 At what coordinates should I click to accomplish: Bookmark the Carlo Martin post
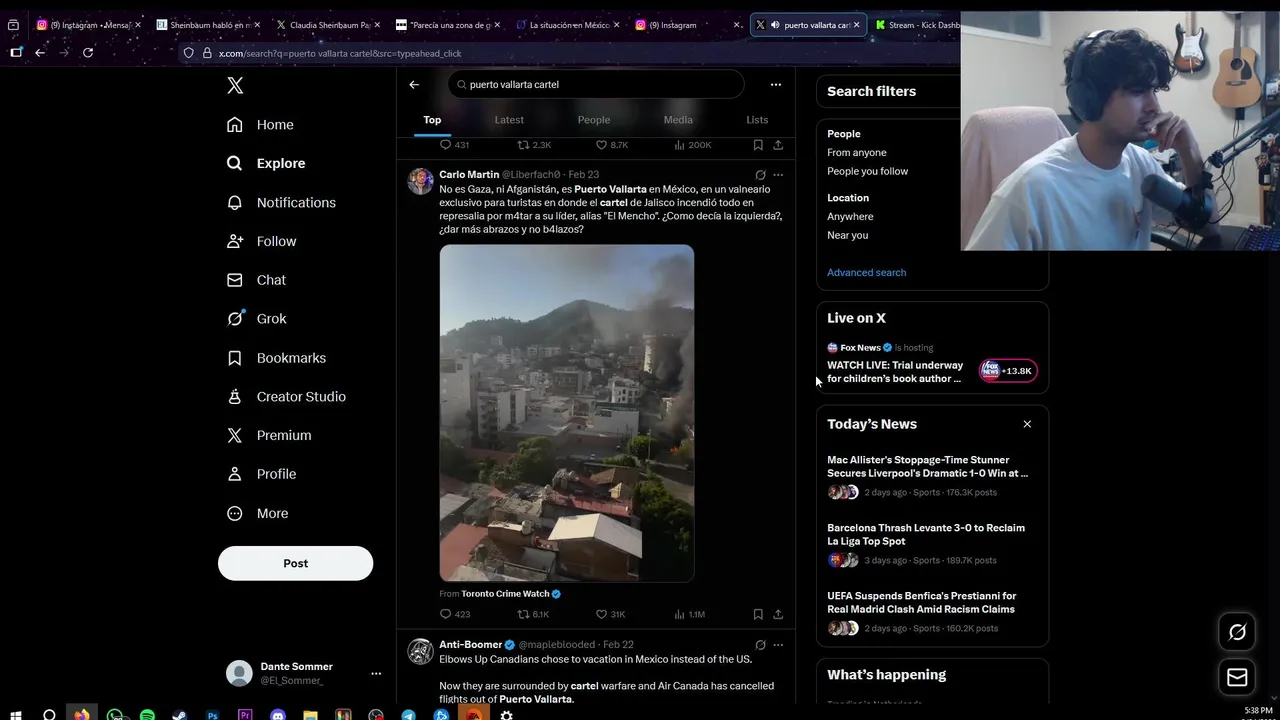[x=758, y=614]
